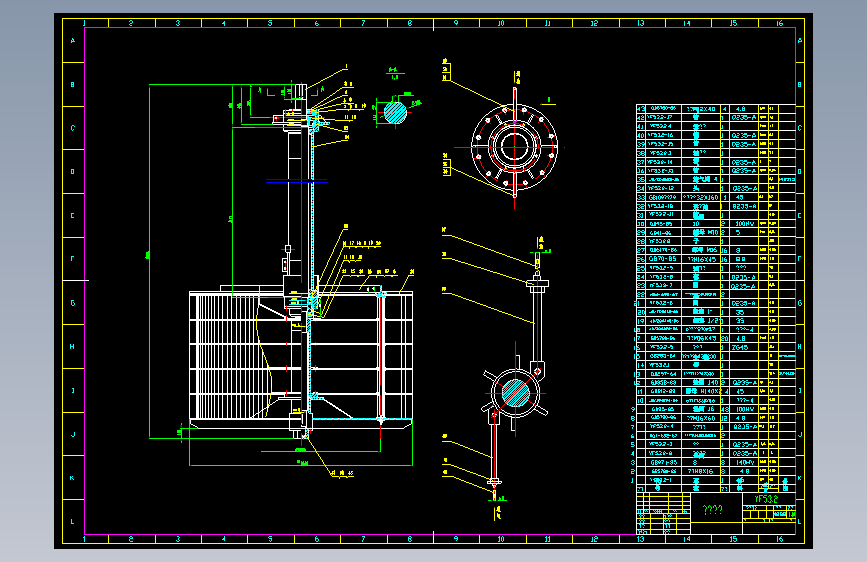Select quantity 48 in parts list row 9
This screenshot has height=562, width=867.
(724, 409)
